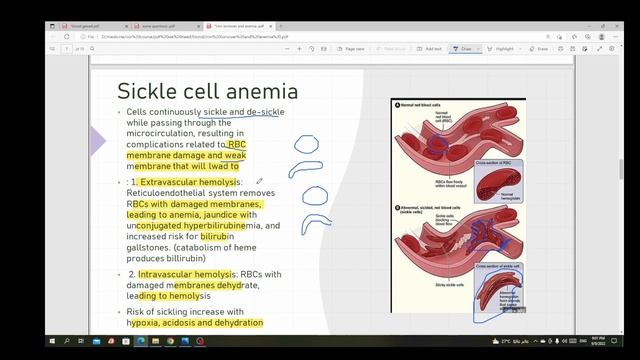Open the notification center icon
The height and width of the screenshot is (360, 640).
(x=614, y=341)
